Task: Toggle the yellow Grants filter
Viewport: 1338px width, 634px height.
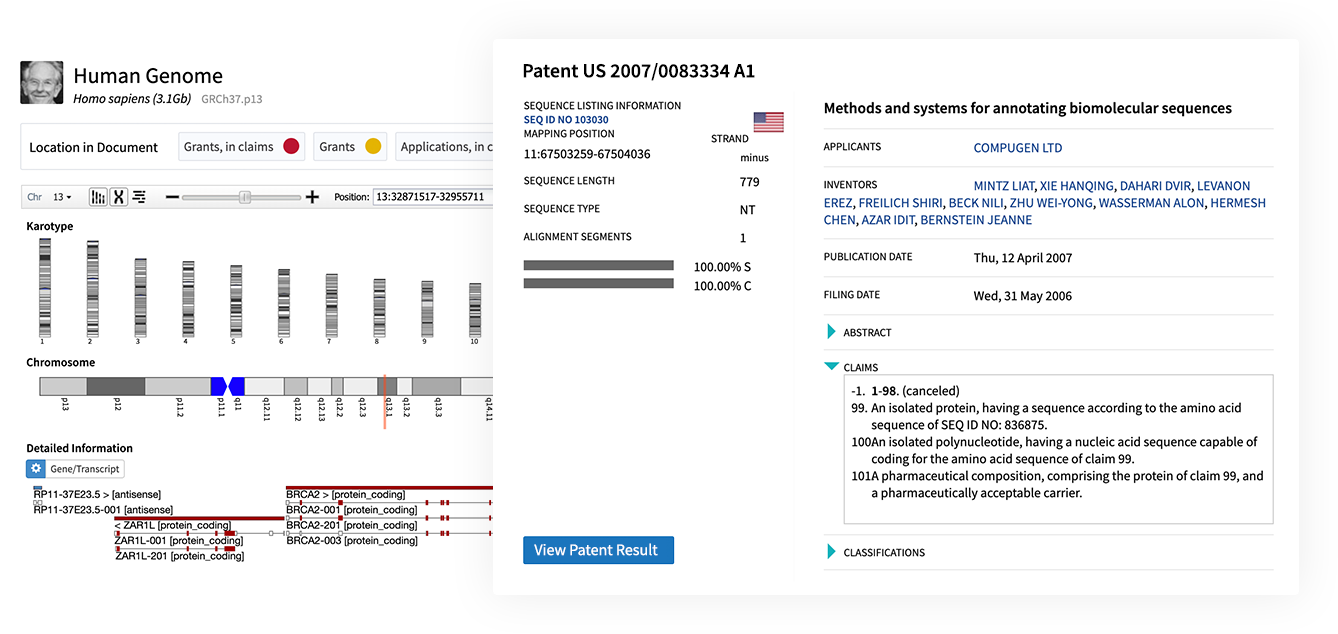Action: coord(350,147)
